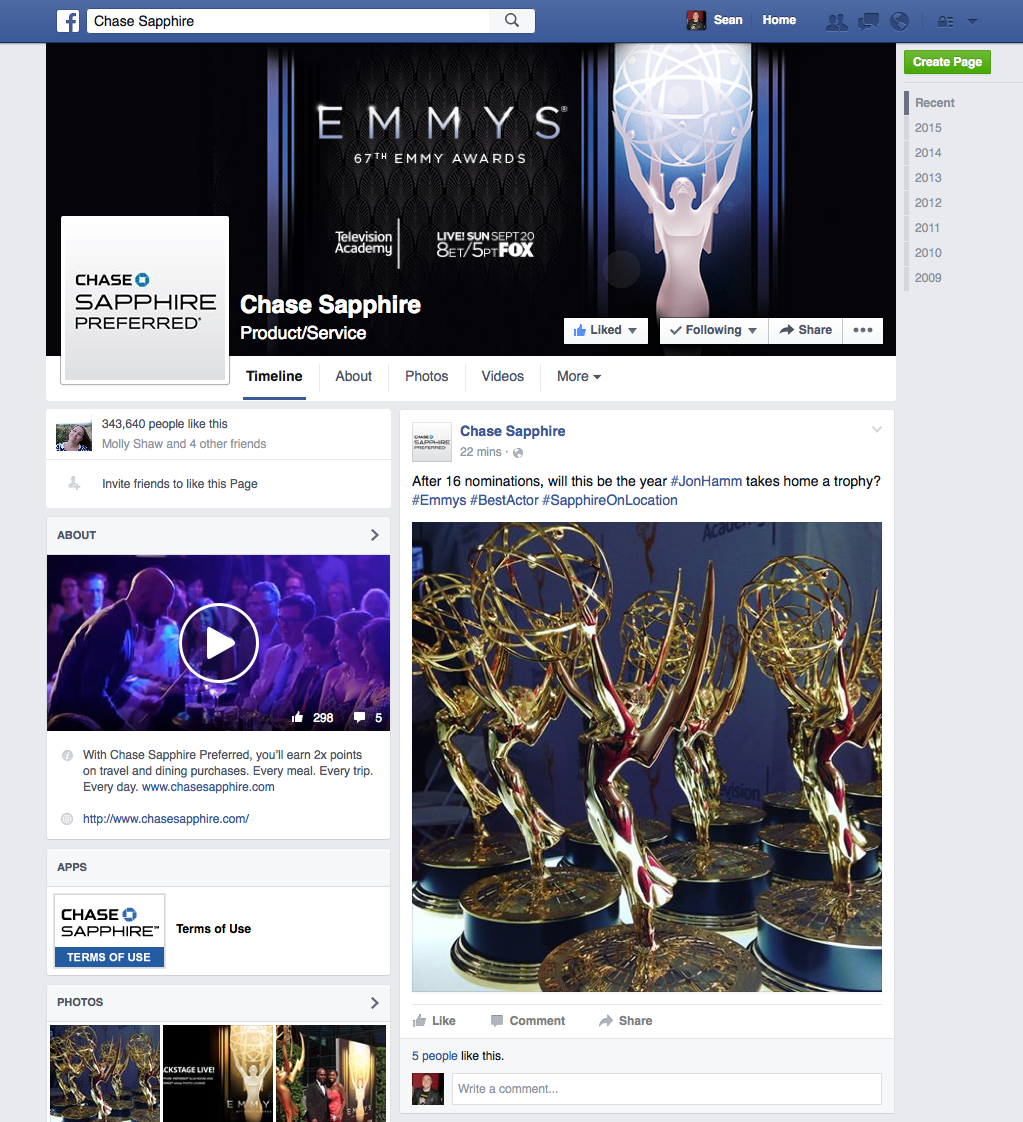The image size is (1023, 1122).
Task: Switch to the Timeline tab
Action: [x=274, y=376]
